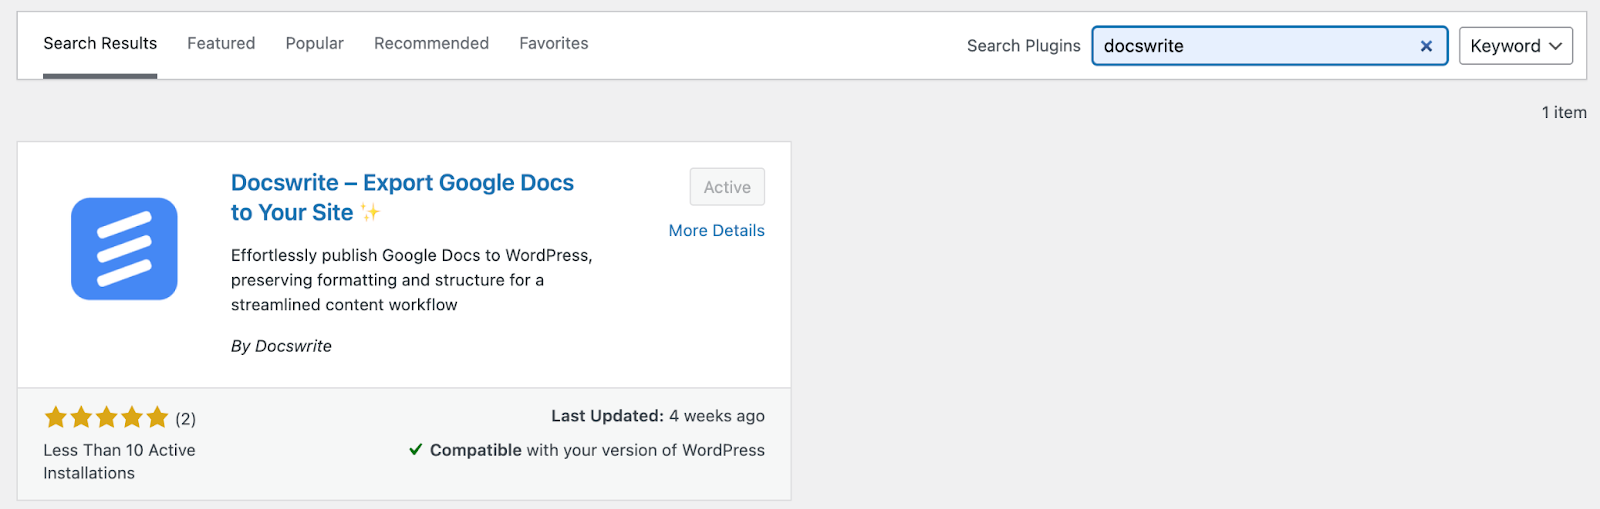
Task: Open the More Details link
Action: (x=716, y=230)
